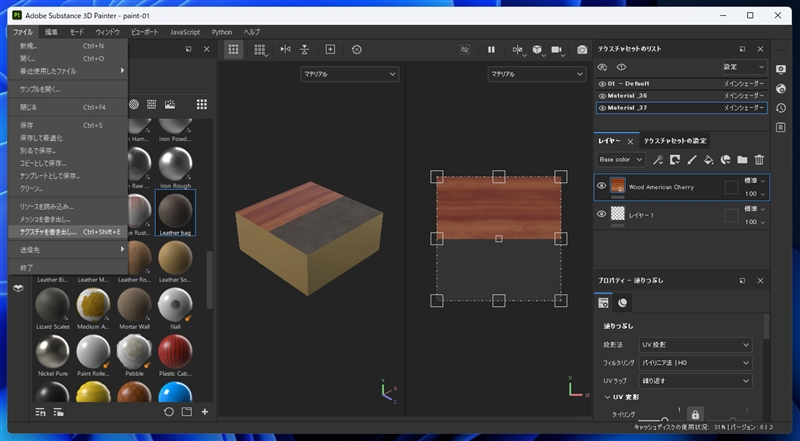
Task: Click the smart material icon in the Layers panel
Action: point(726,160)
